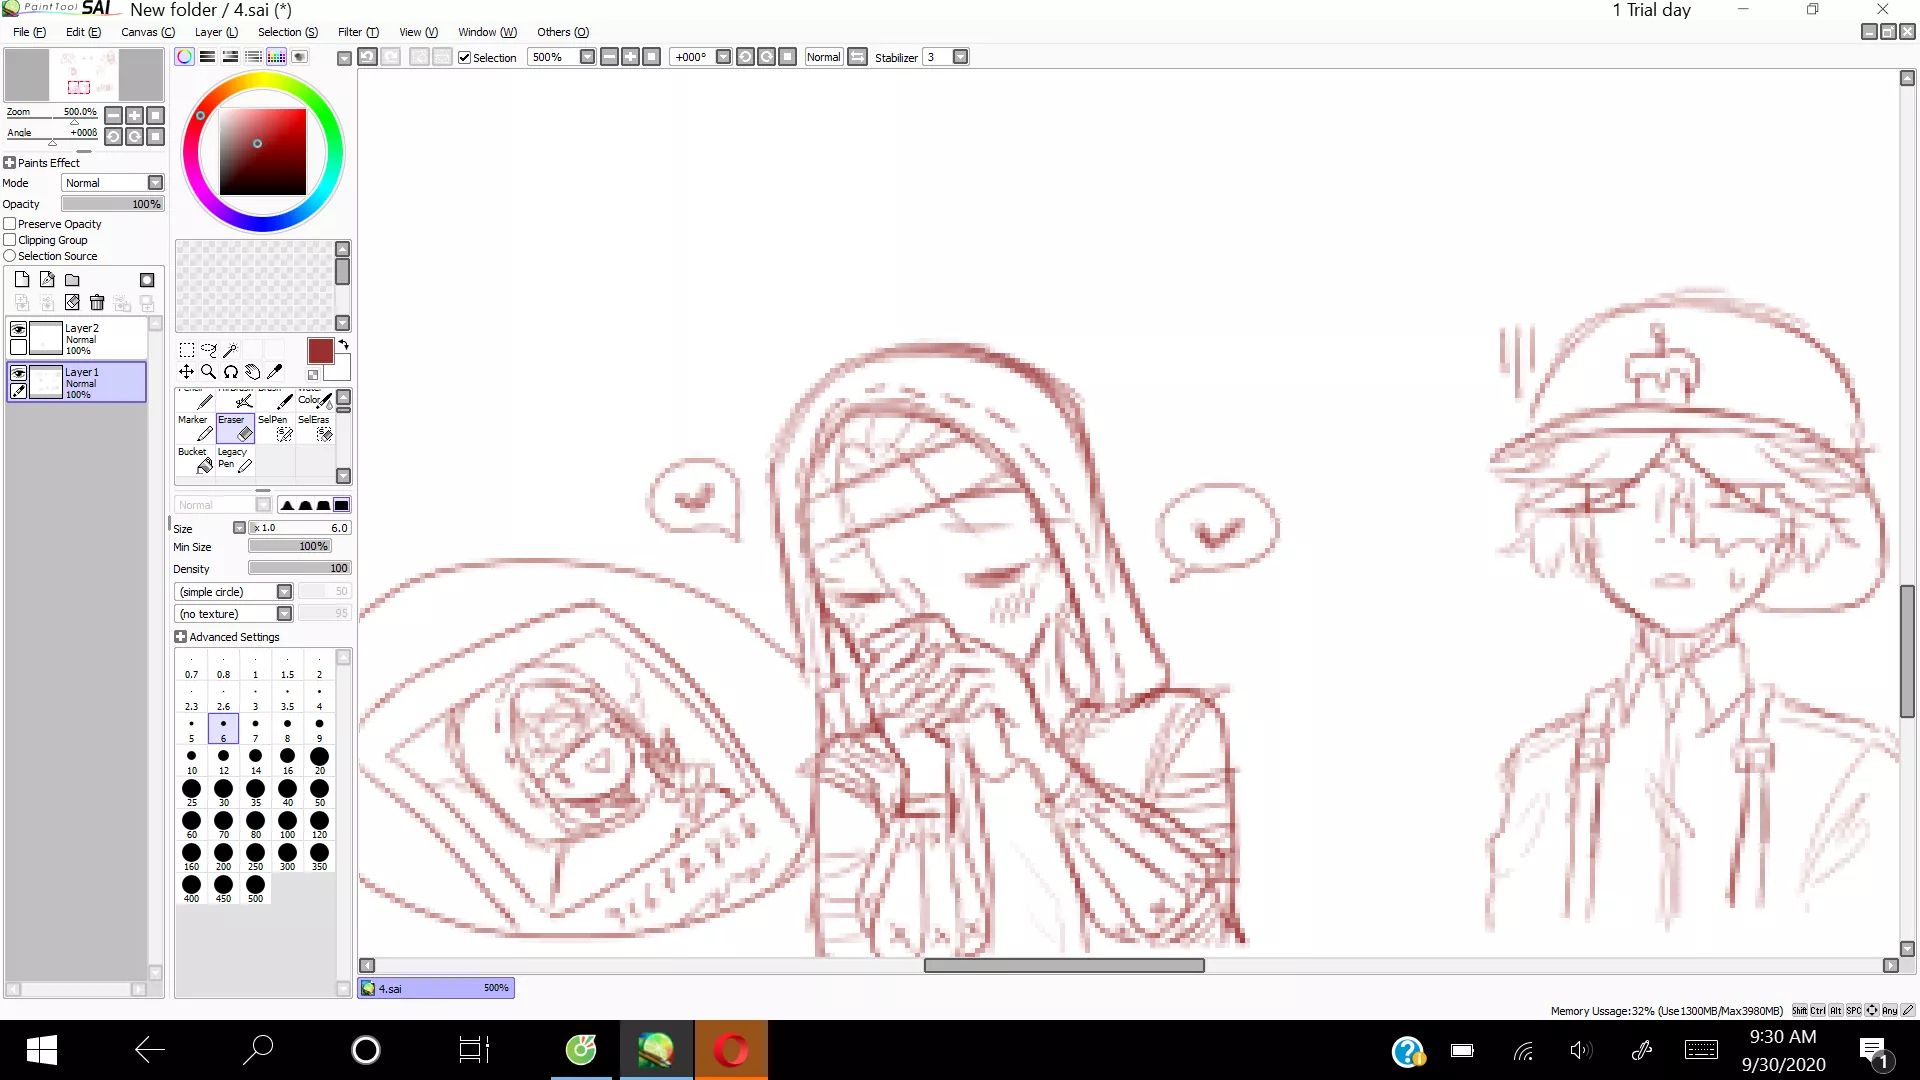Select the Bucket tool
The height and width of the screenshot is (1080, 1920).
195,460
